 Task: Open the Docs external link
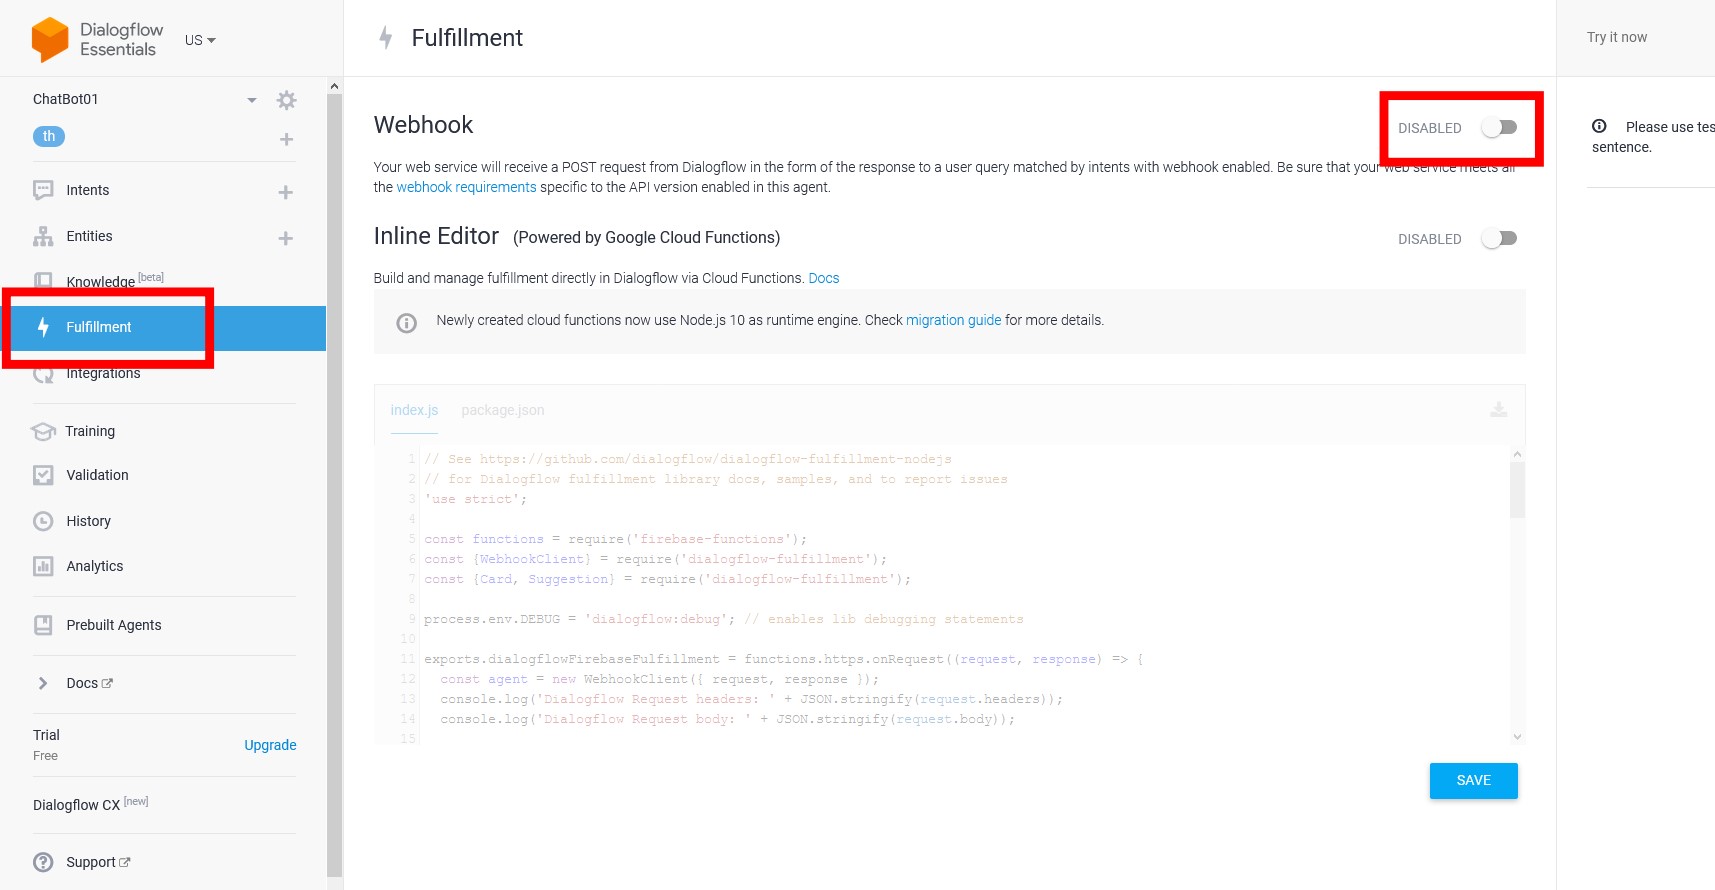pyautogui.click(x=89, y=683)
